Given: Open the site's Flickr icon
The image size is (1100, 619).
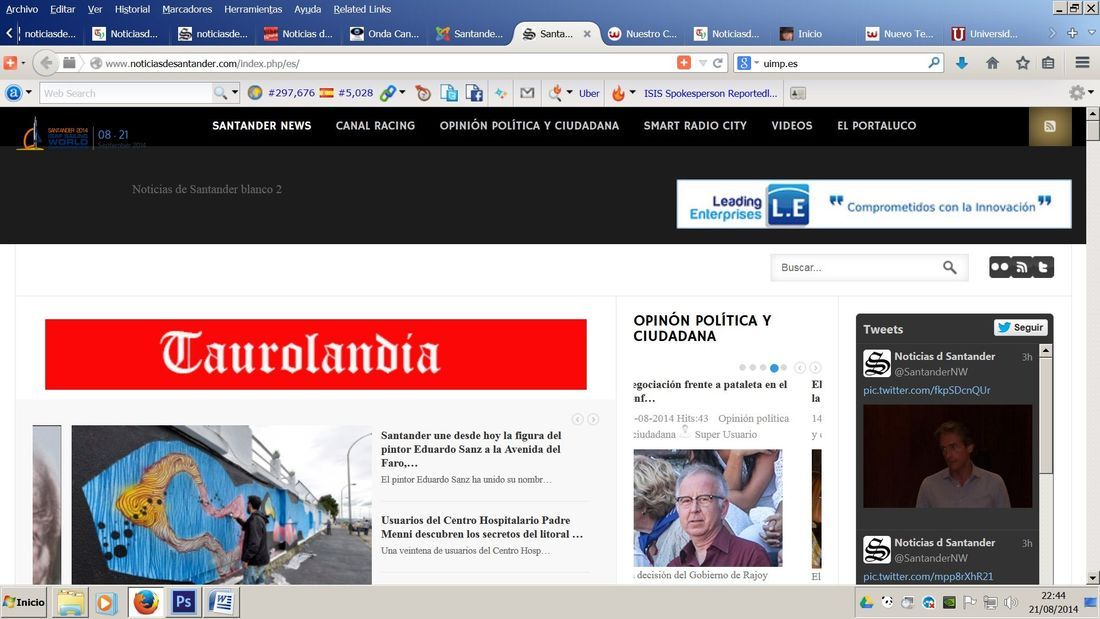Looking at the screenshot, I should tap(1000, 267).
